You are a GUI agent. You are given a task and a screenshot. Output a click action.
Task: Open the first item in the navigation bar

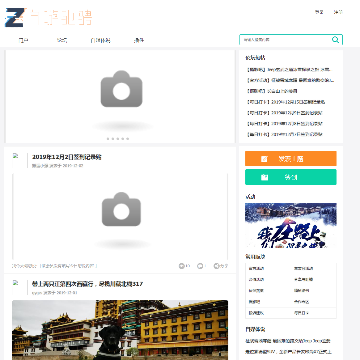(x=23, y=40)
